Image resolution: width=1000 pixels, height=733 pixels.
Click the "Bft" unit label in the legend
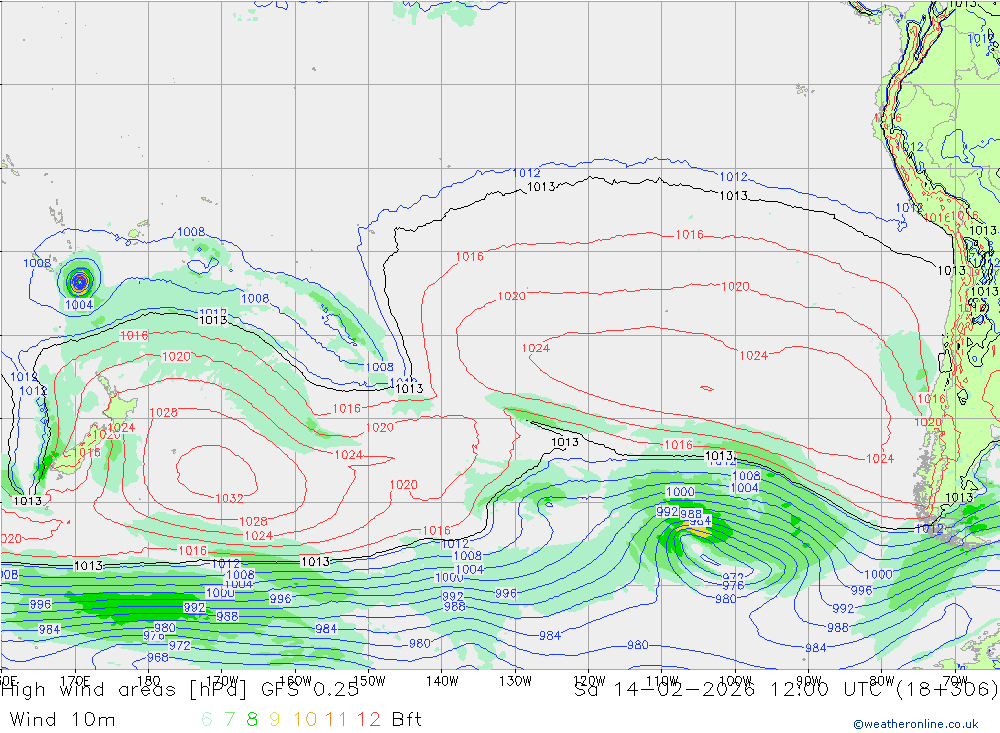coord(407,720)
